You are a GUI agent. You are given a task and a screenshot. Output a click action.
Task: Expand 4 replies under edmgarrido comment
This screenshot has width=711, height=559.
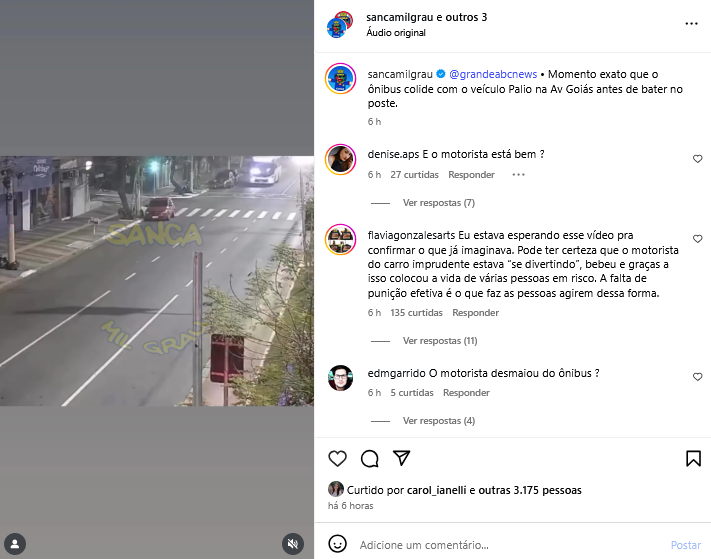[438, 421]
